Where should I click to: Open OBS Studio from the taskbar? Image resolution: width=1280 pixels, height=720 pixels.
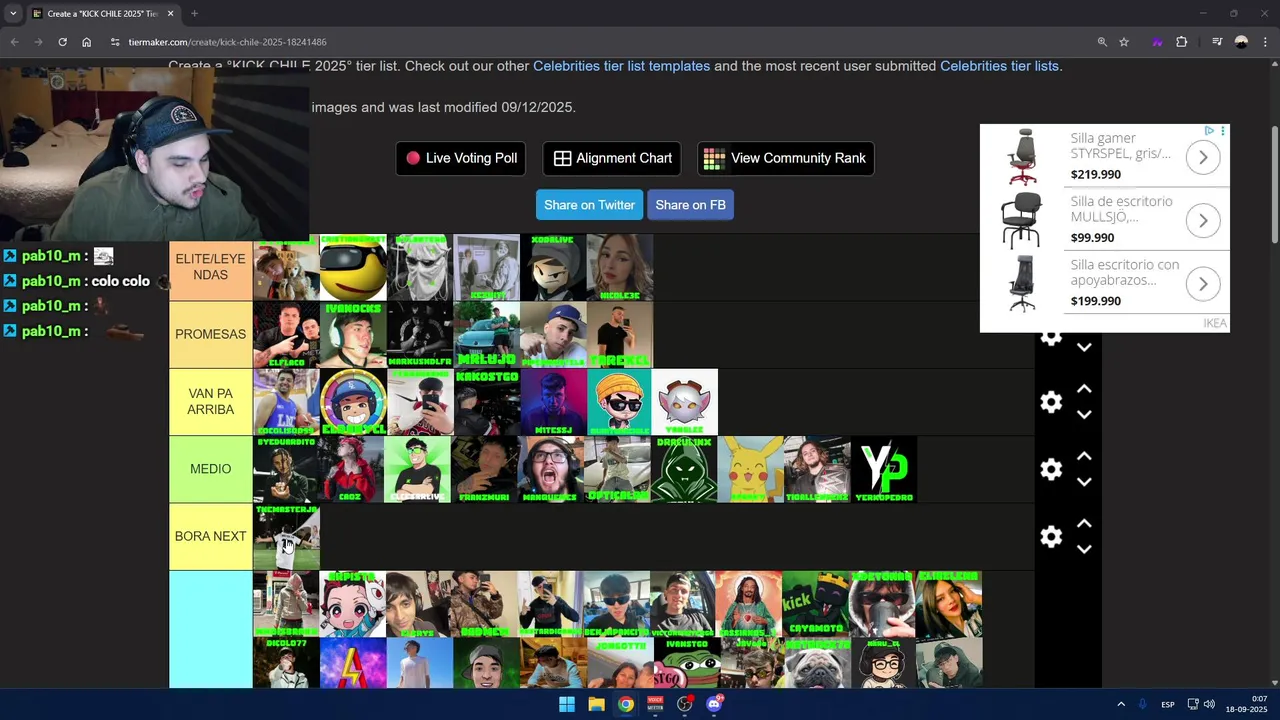point(685,704)
